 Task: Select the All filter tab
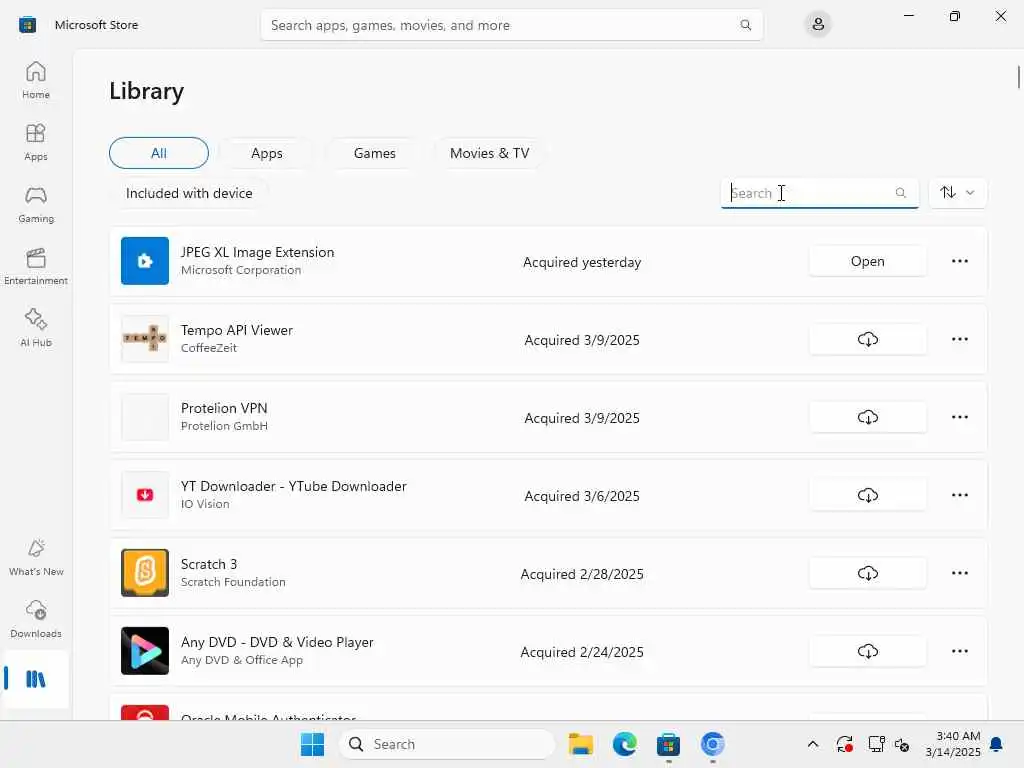159,153
